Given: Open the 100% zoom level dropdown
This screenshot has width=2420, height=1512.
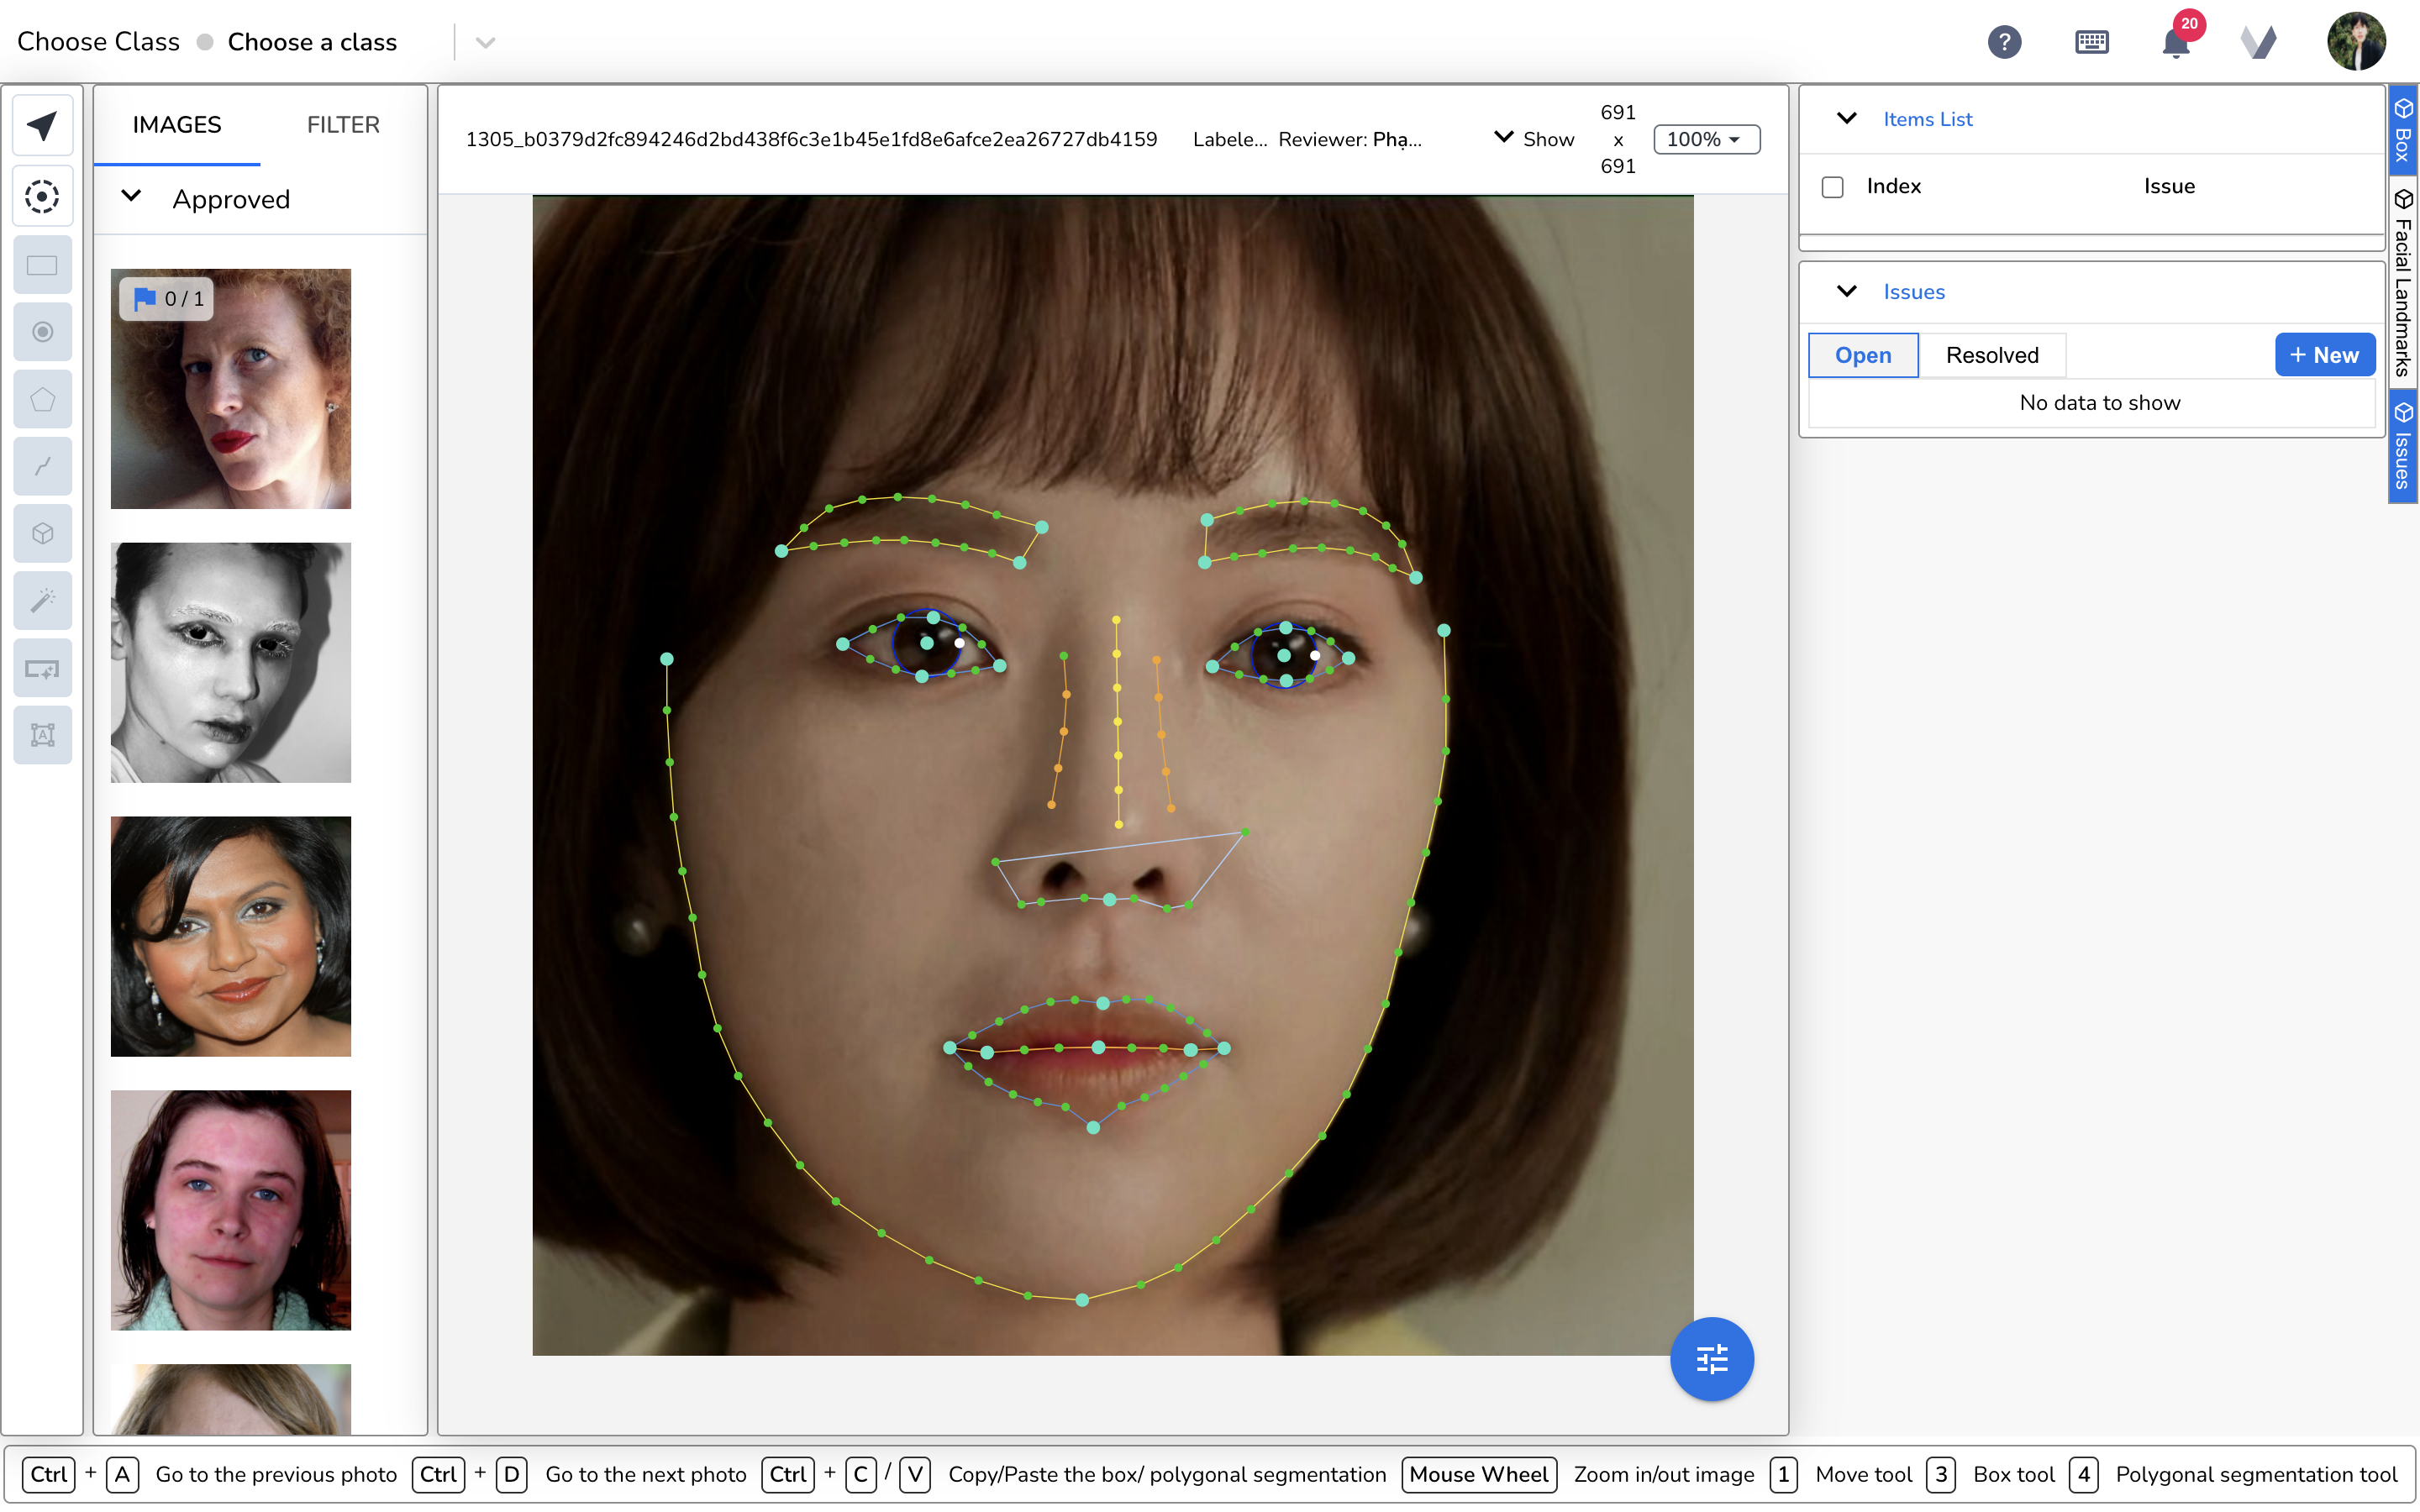Looking at the screenshot, I should [x=1706, y=139].
